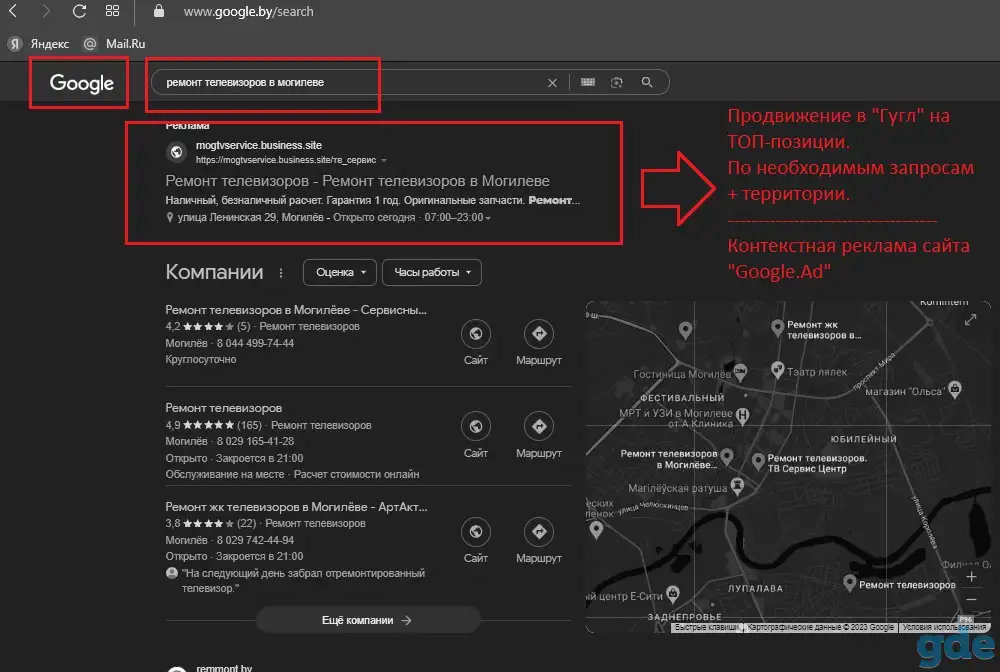Click Маршрут icon for 8 029 742-44-94 listing
Screen dimensions: 1000x672
(x=539, y=532)
